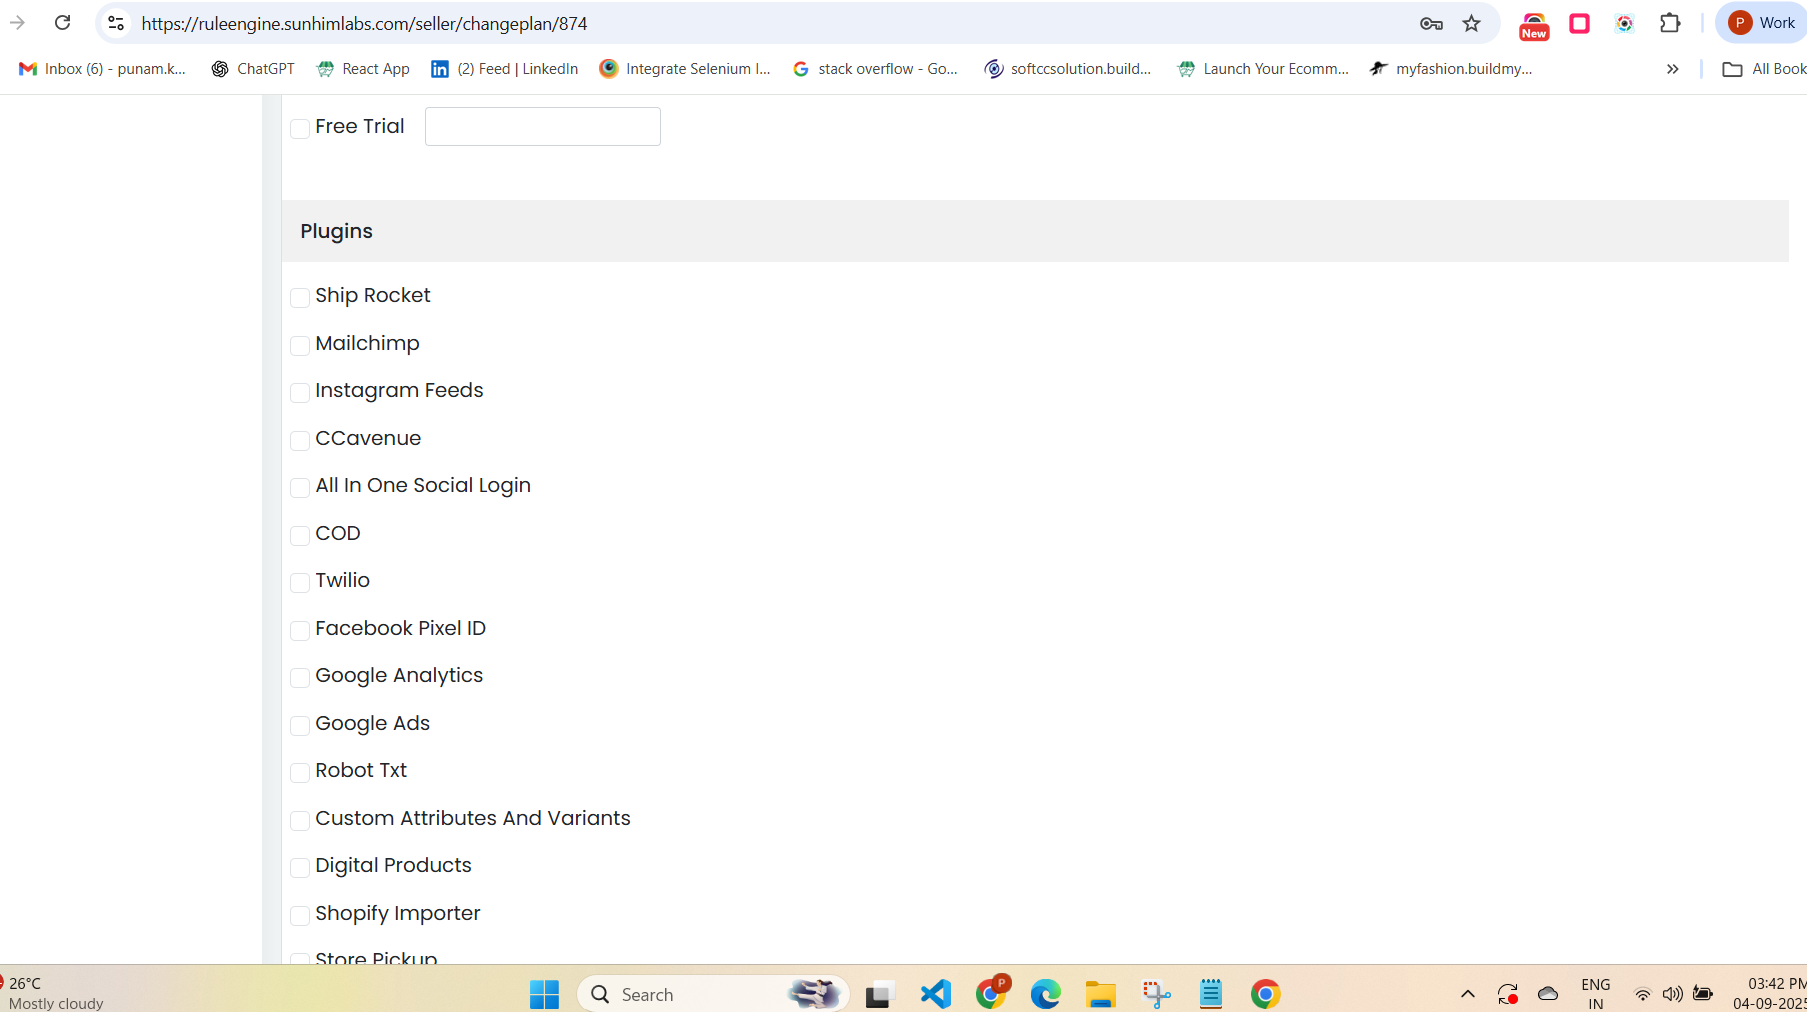Select the Shopify Importer plugin
The height and width of the screenshot is (1012, 1807).
(299, 915)
